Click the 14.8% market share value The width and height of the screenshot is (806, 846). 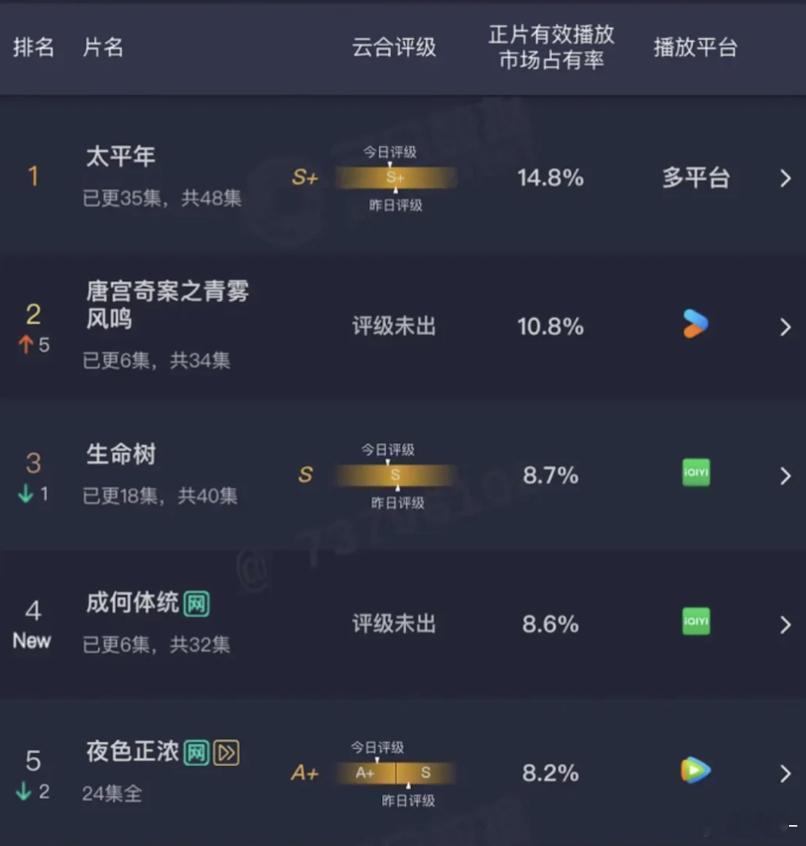549,177
